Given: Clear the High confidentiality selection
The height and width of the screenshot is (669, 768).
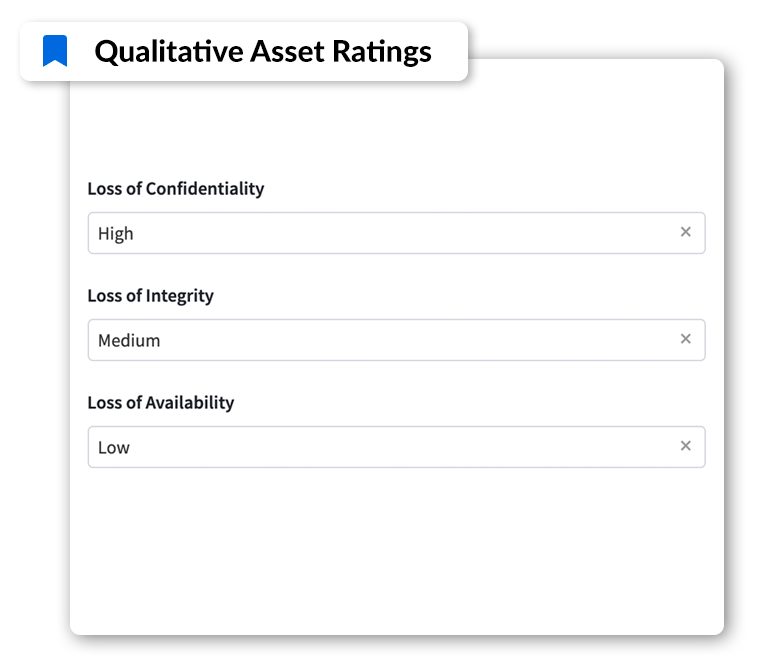Looking at the screenshot, I should (685, 232).
